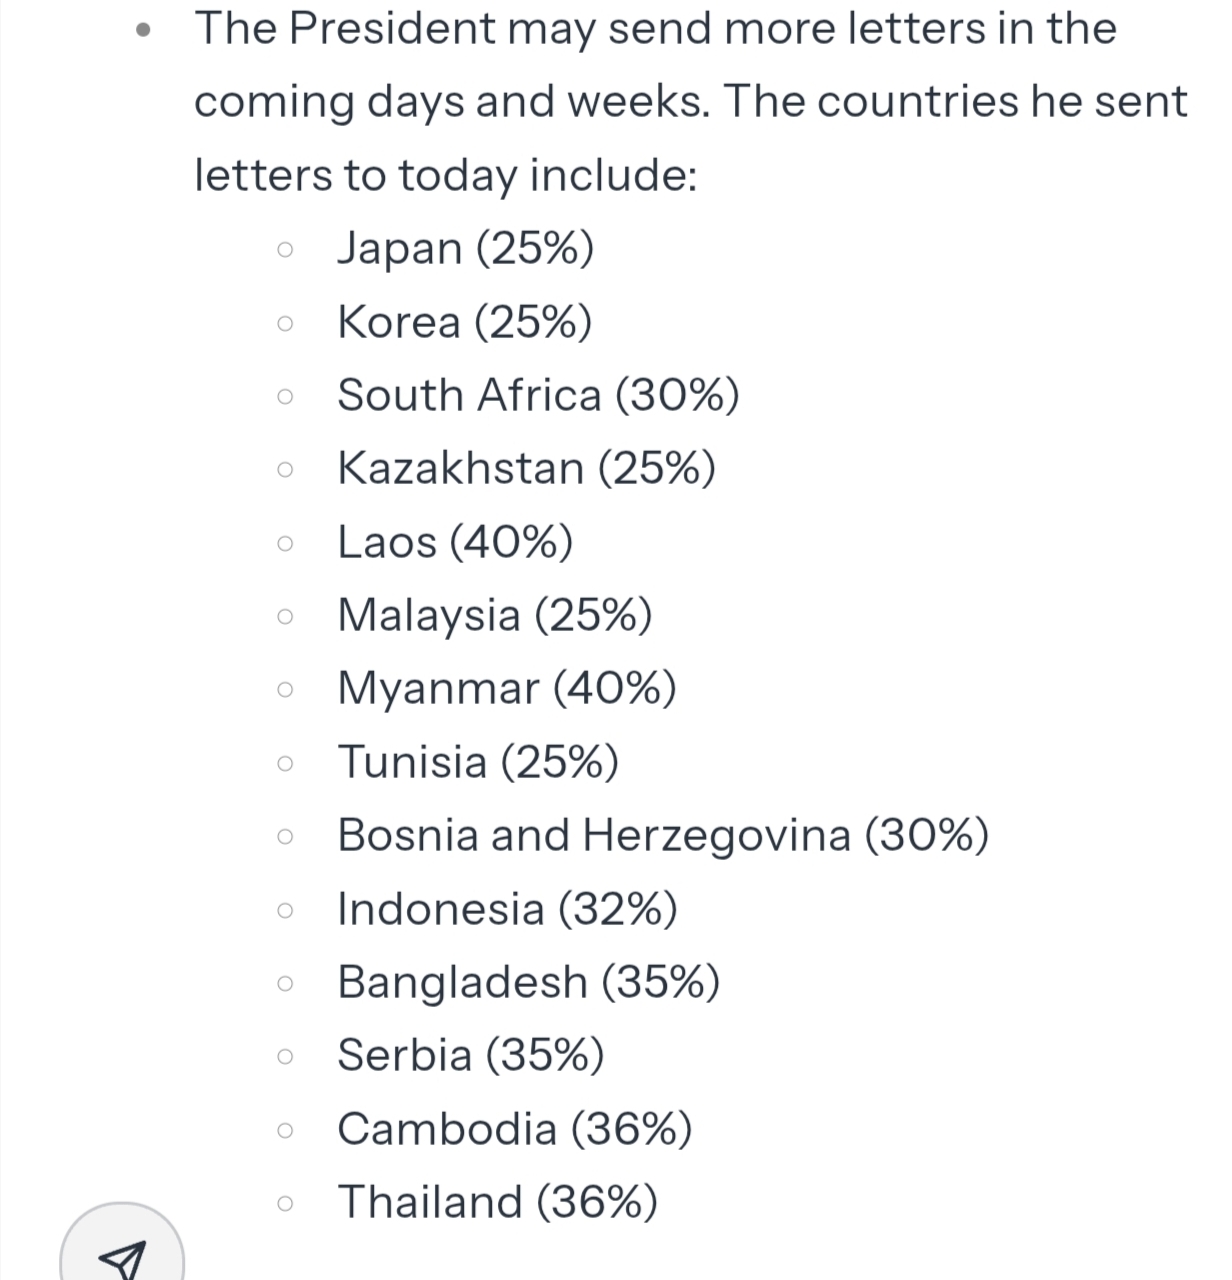Click the paper plane send icon
Image resolution: width=1232 pixels, height=1280 pixels.
click(123, 1257)
